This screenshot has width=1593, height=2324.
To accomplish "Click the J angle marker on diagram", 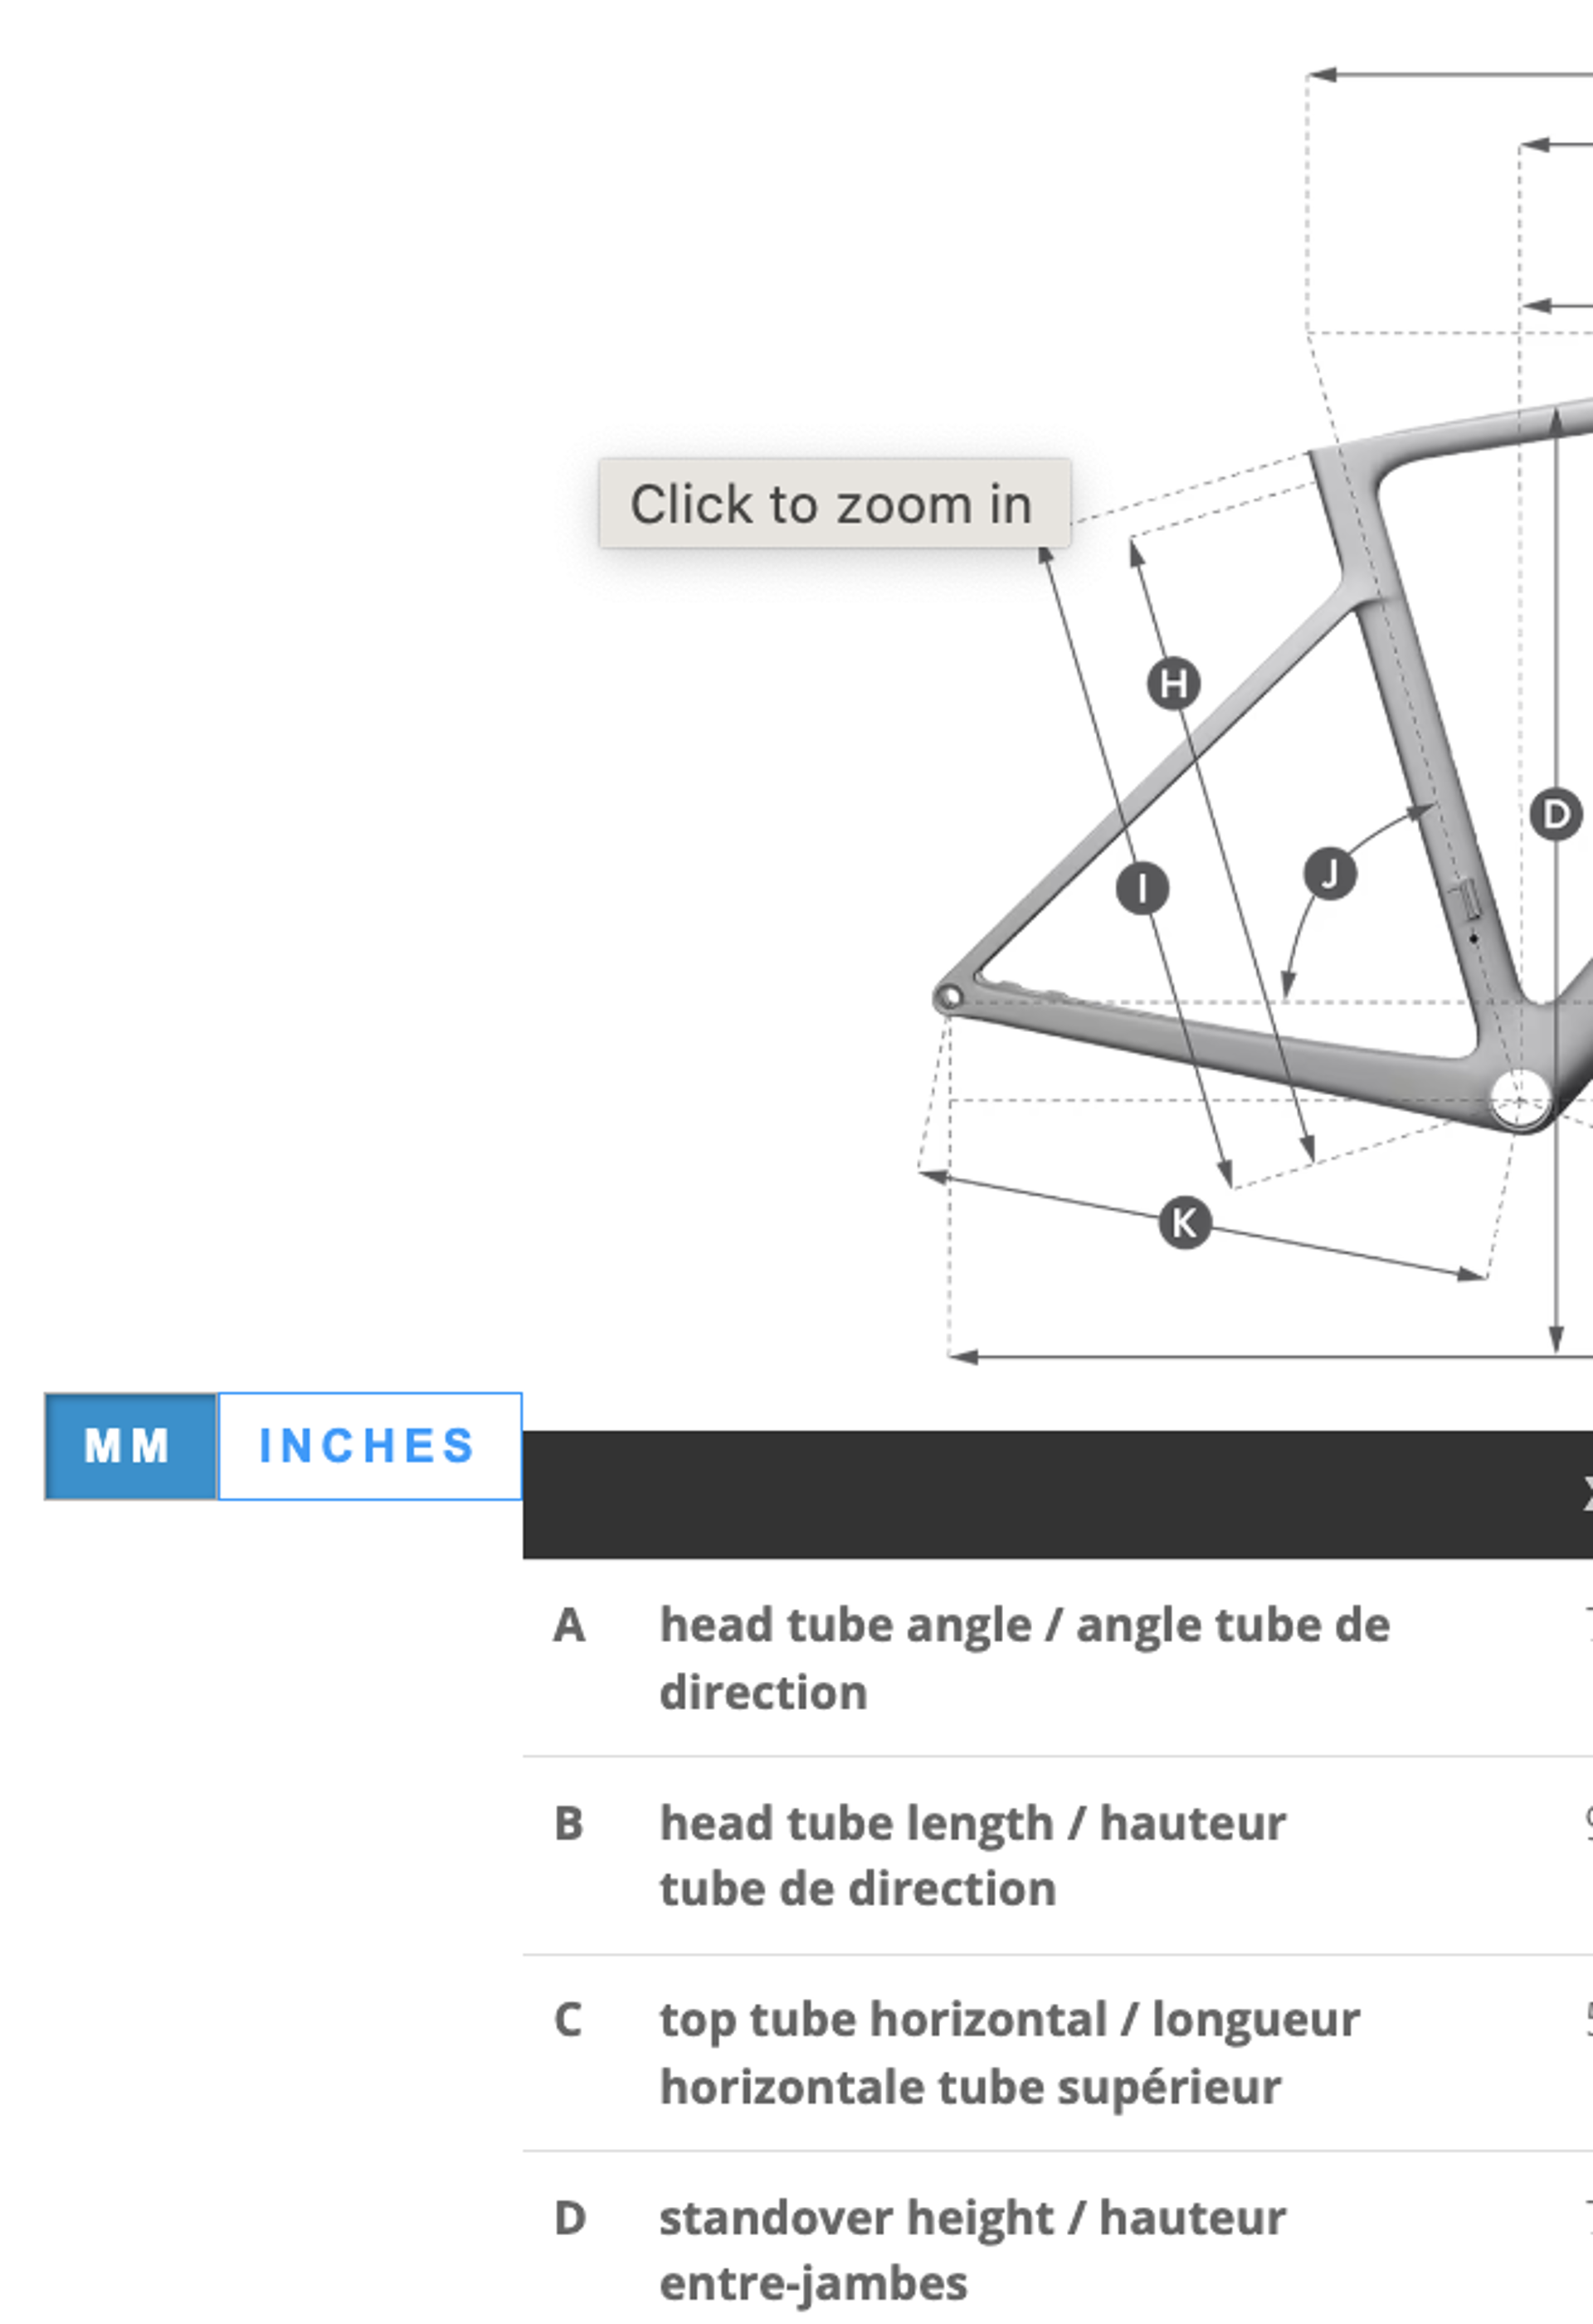I will click(x=1329, y=874).
